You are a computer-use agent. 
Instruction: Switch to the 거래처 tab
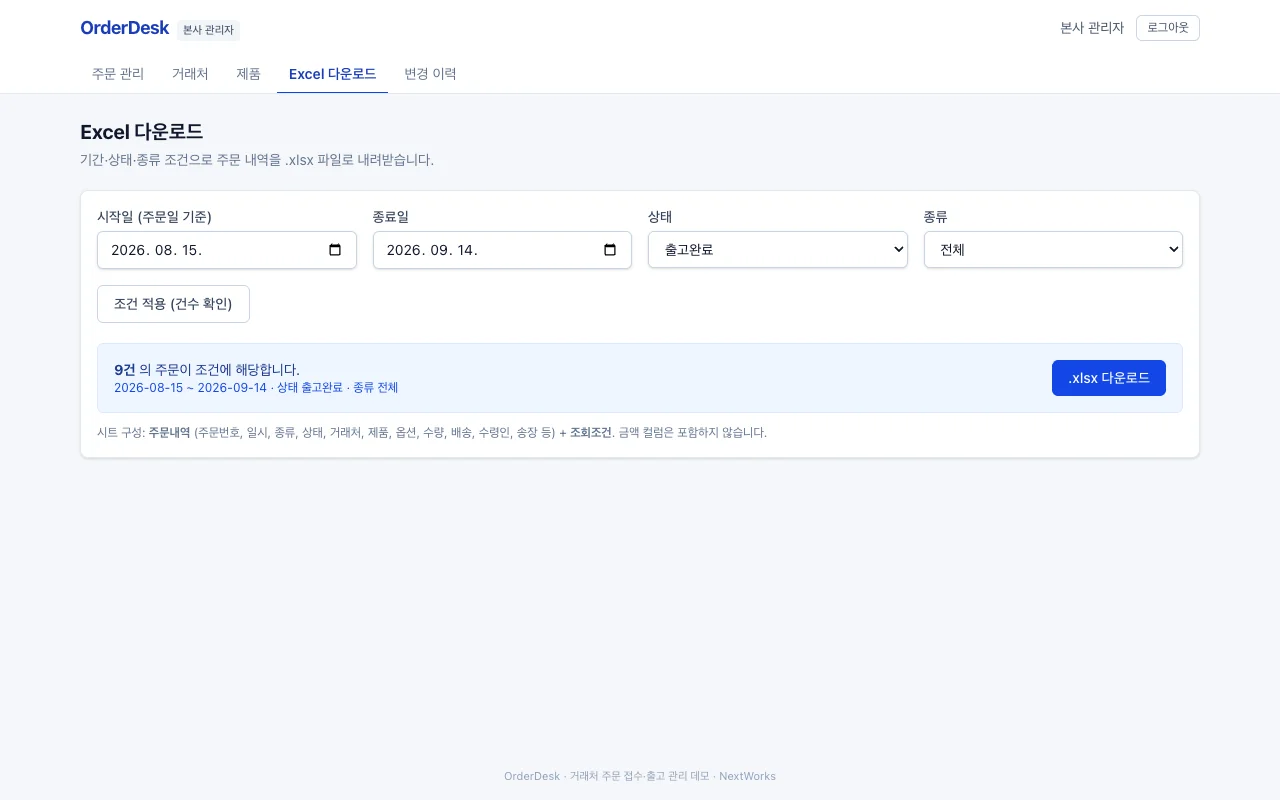pos(190,74)
